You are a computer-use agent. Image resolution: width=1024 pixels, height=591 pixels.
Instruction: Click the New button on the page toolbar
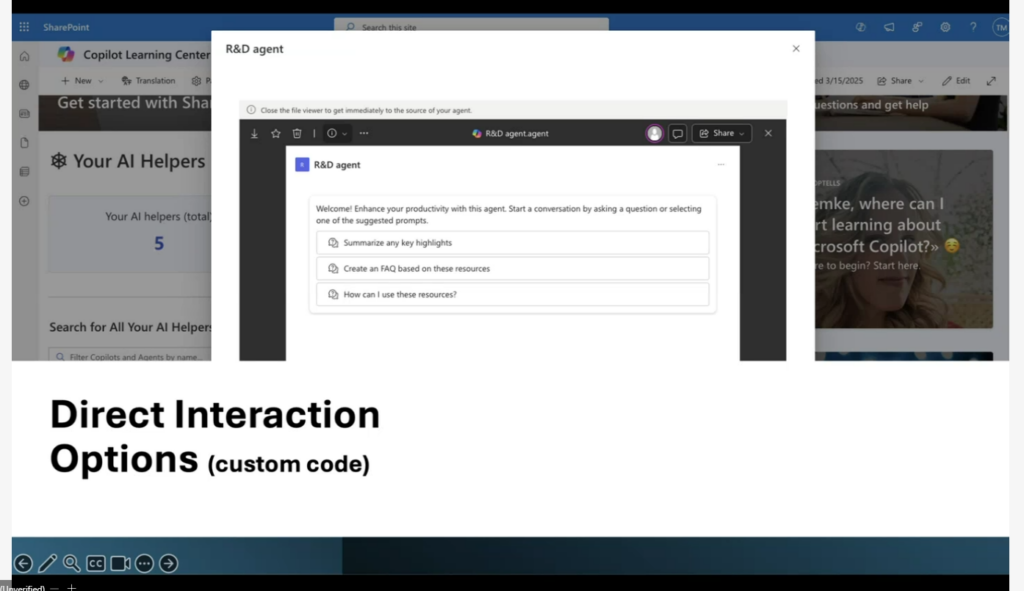(76, 80)
